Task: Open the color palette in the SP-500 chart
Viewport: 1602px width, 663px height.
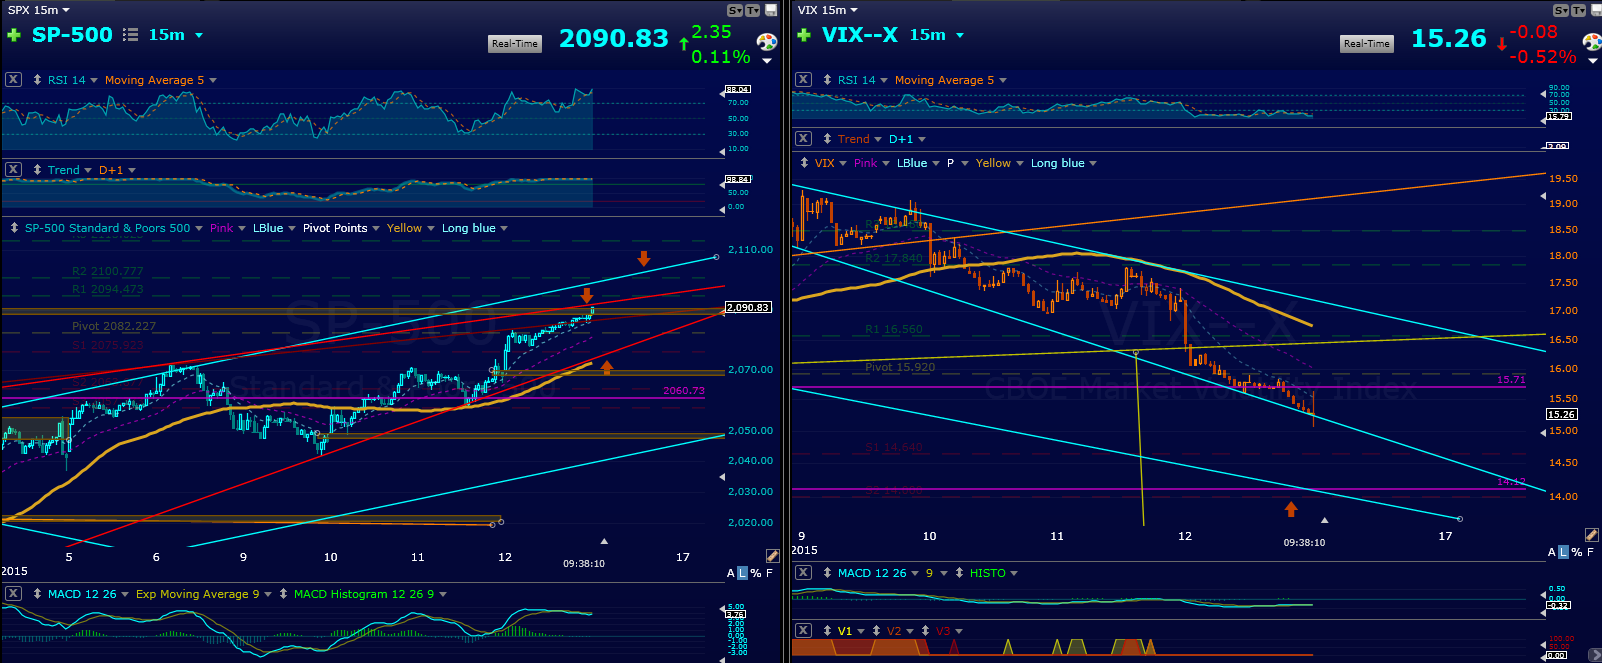Action: pyautogui.click(x=767, y=42)
